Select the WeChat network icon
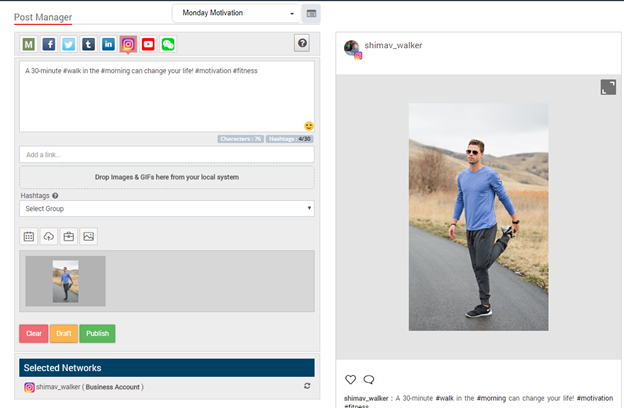Image resolution: width=624 pixels, height=408 pixels. [x=168, y=44]
